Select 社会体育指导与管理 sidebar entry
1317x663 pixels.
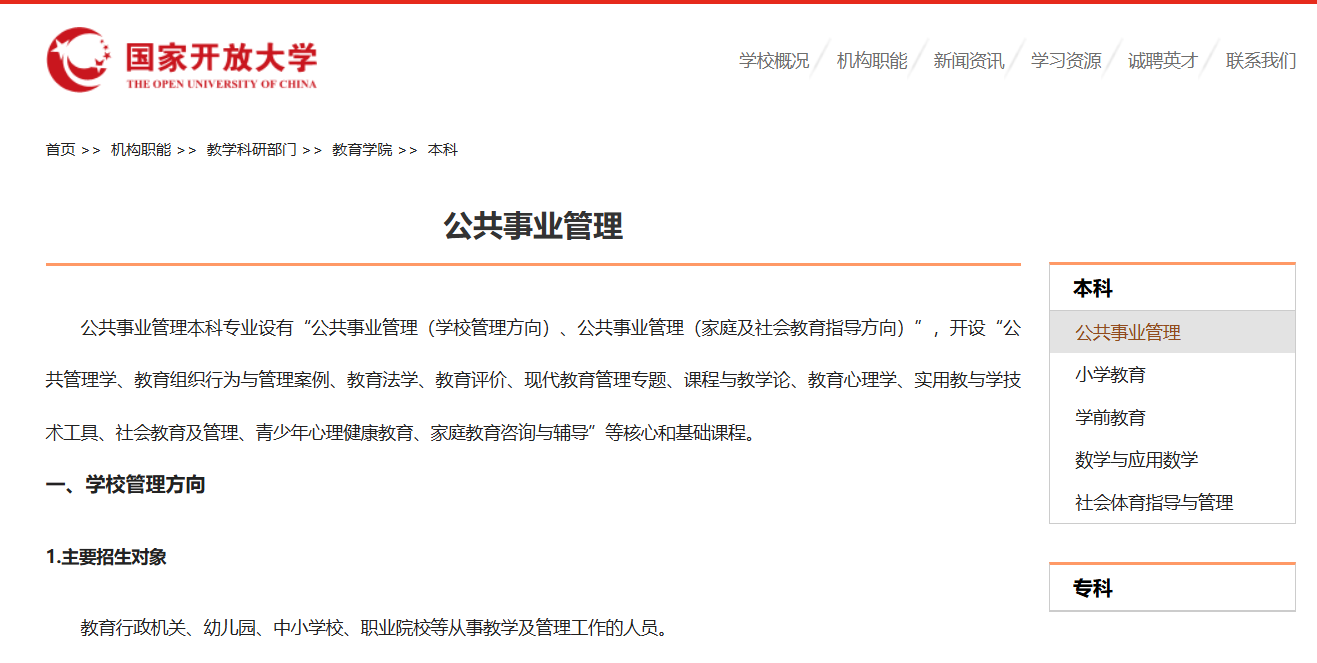[1153, 503]
